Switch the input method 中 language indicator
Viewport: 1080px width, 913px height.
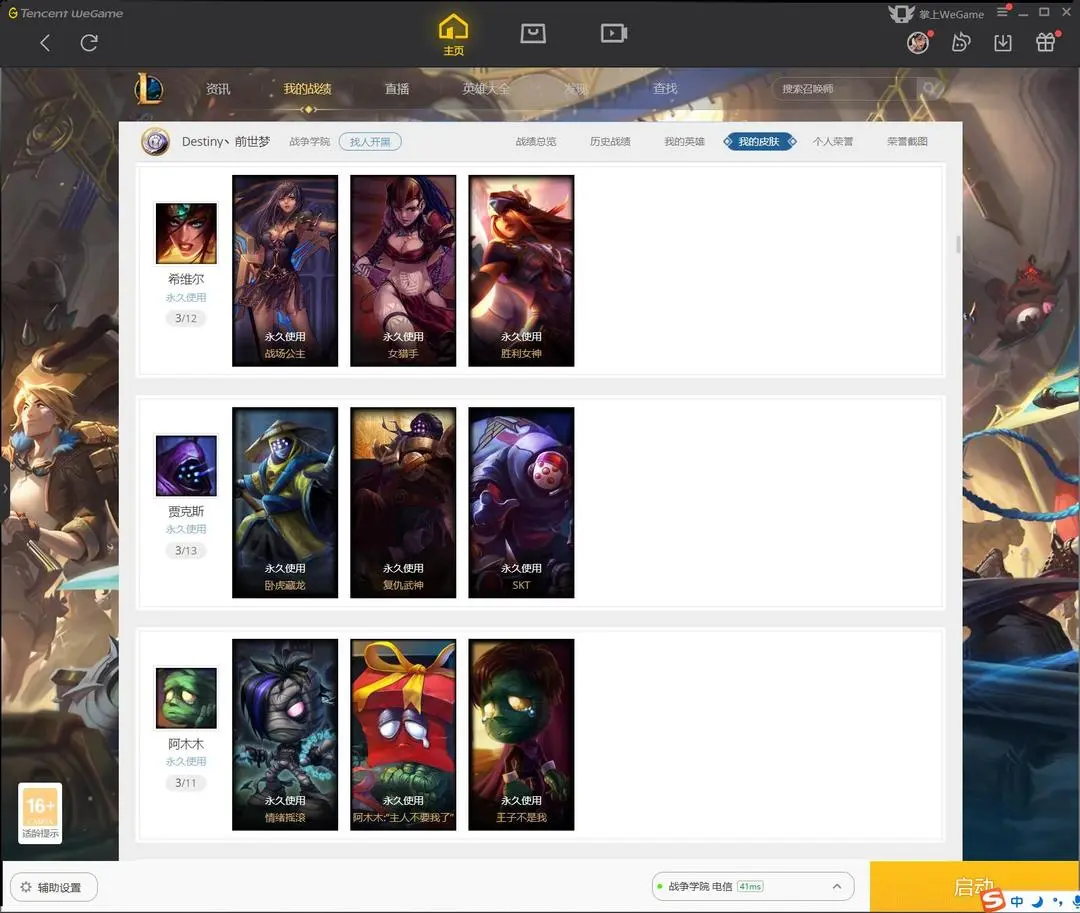(x=1017, y=901)
